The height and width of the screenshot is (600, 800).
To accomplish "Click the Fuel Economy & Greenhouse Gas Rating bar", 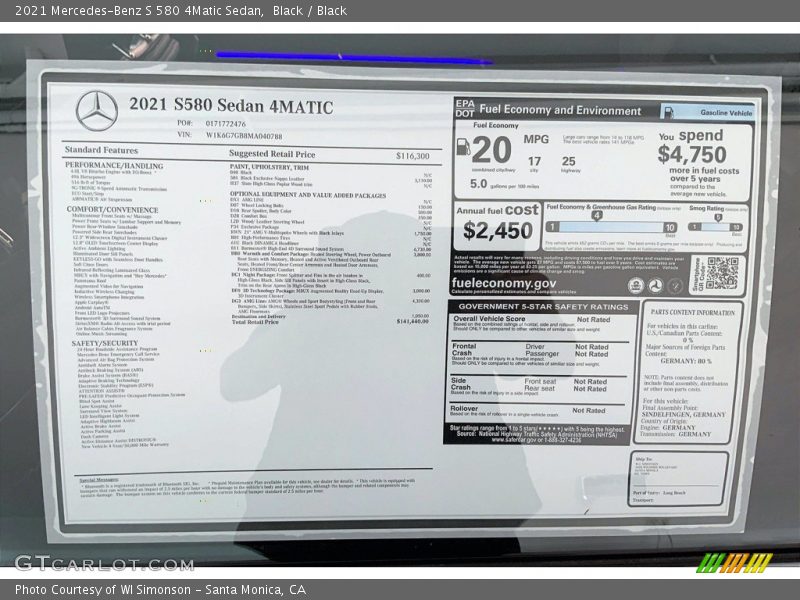I will (611, 227).
